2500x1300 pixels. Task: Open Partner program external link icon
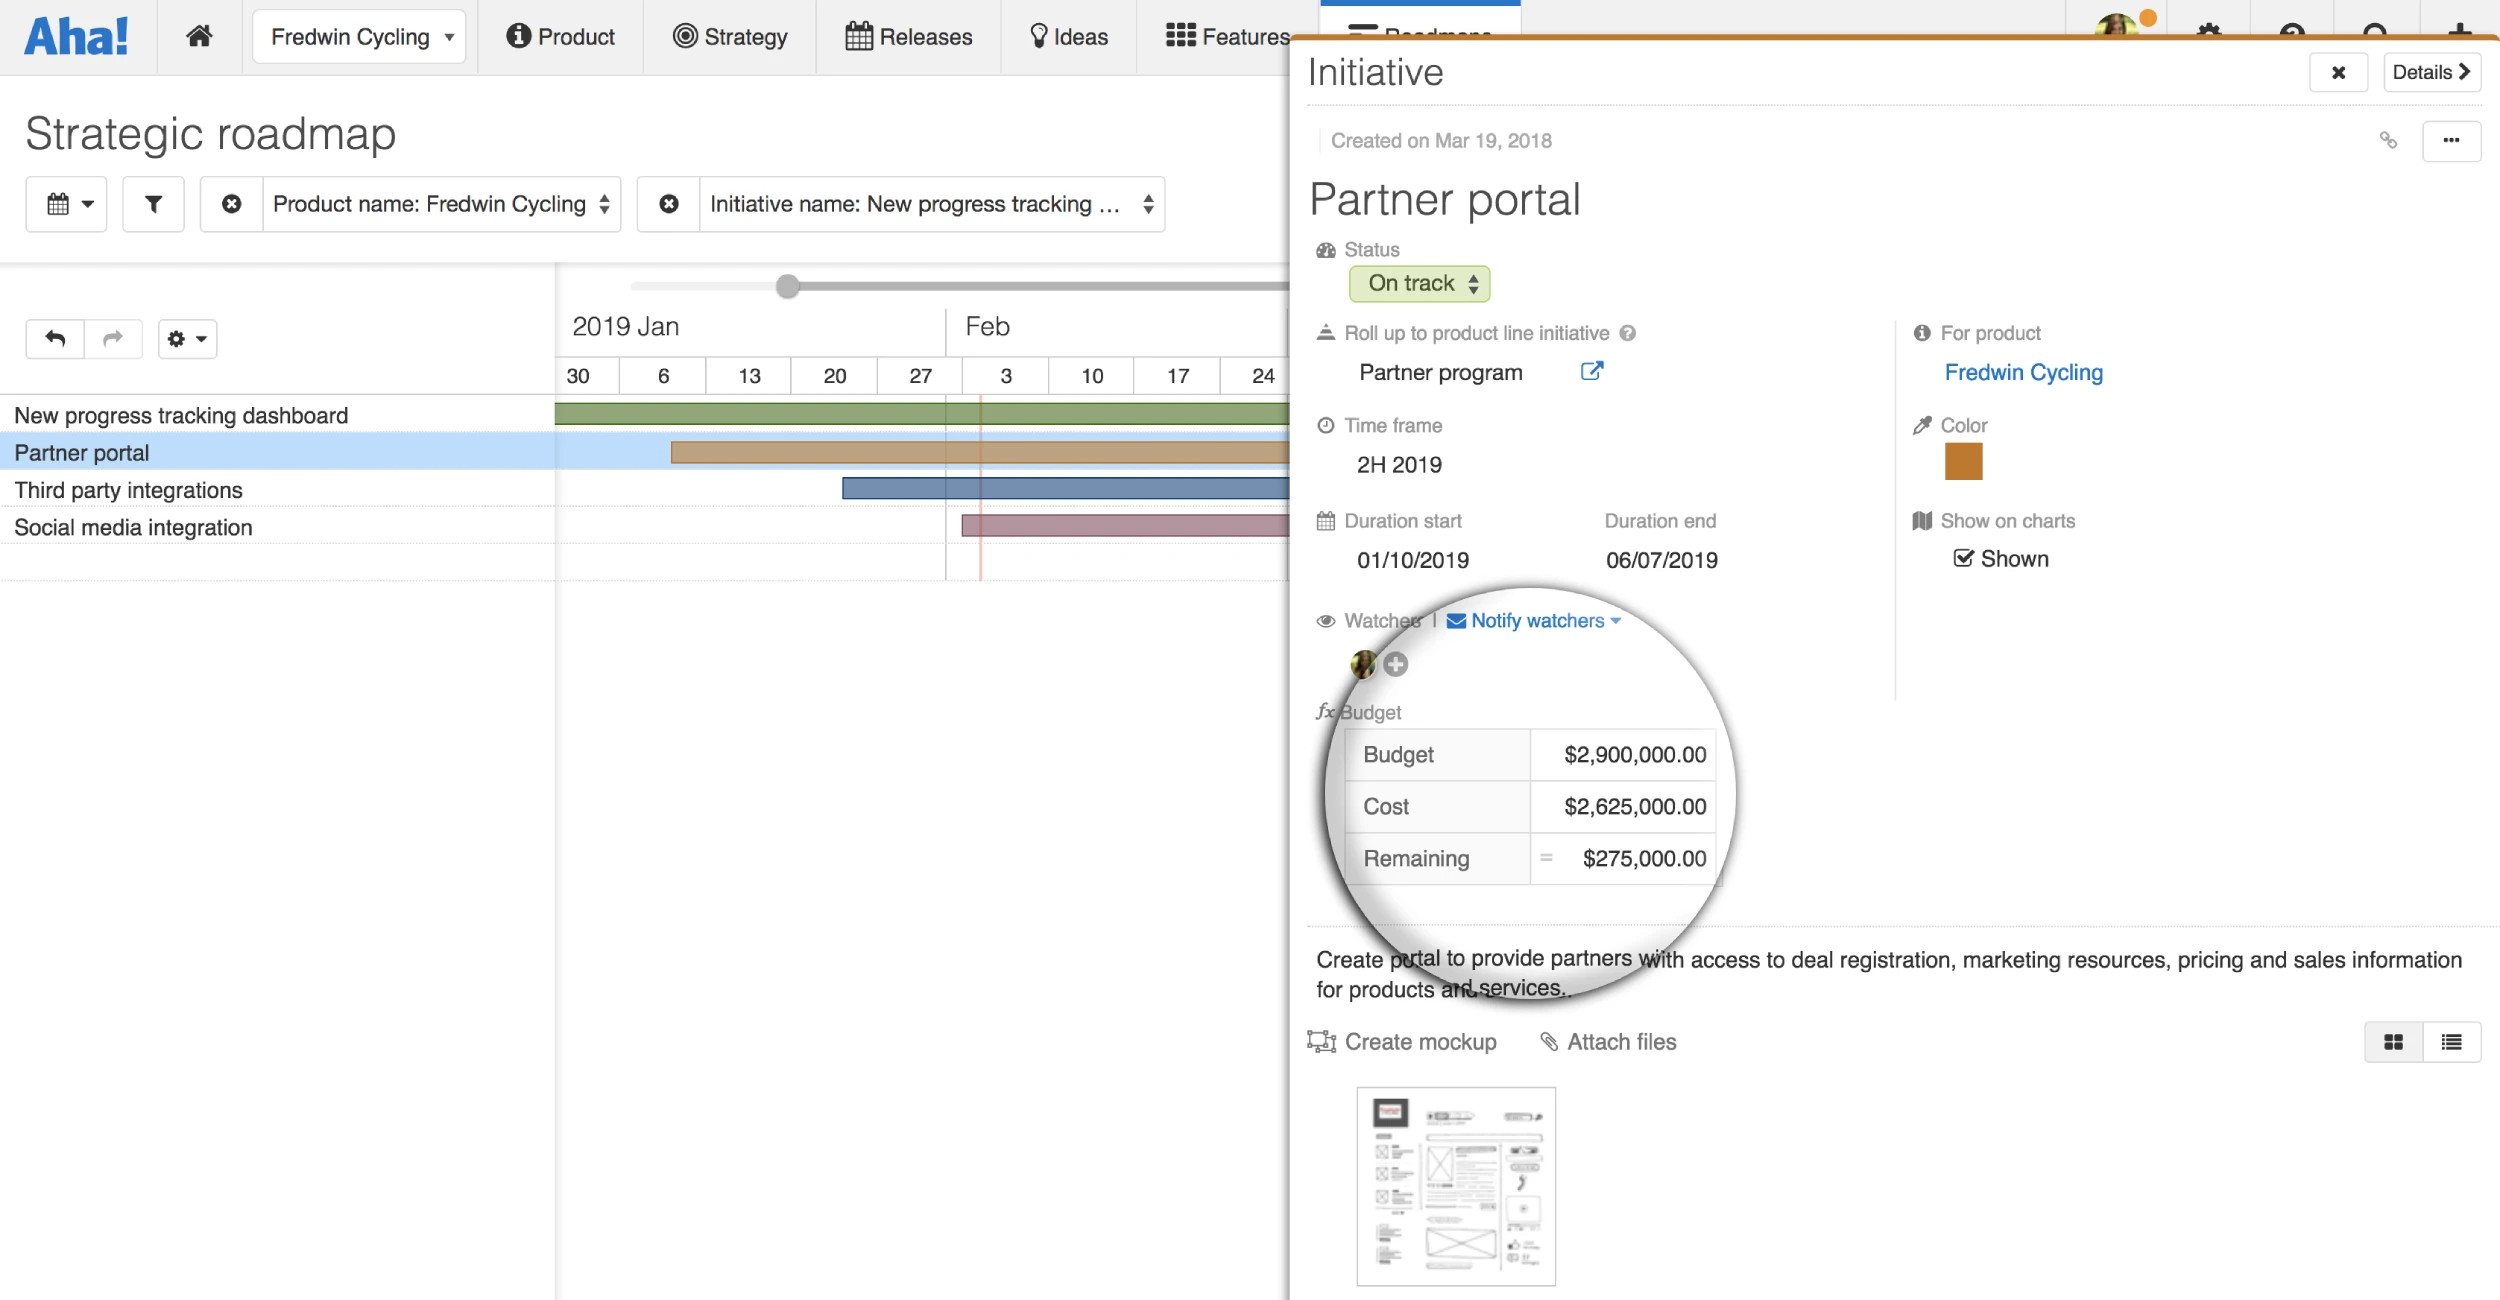[1591, 371]
